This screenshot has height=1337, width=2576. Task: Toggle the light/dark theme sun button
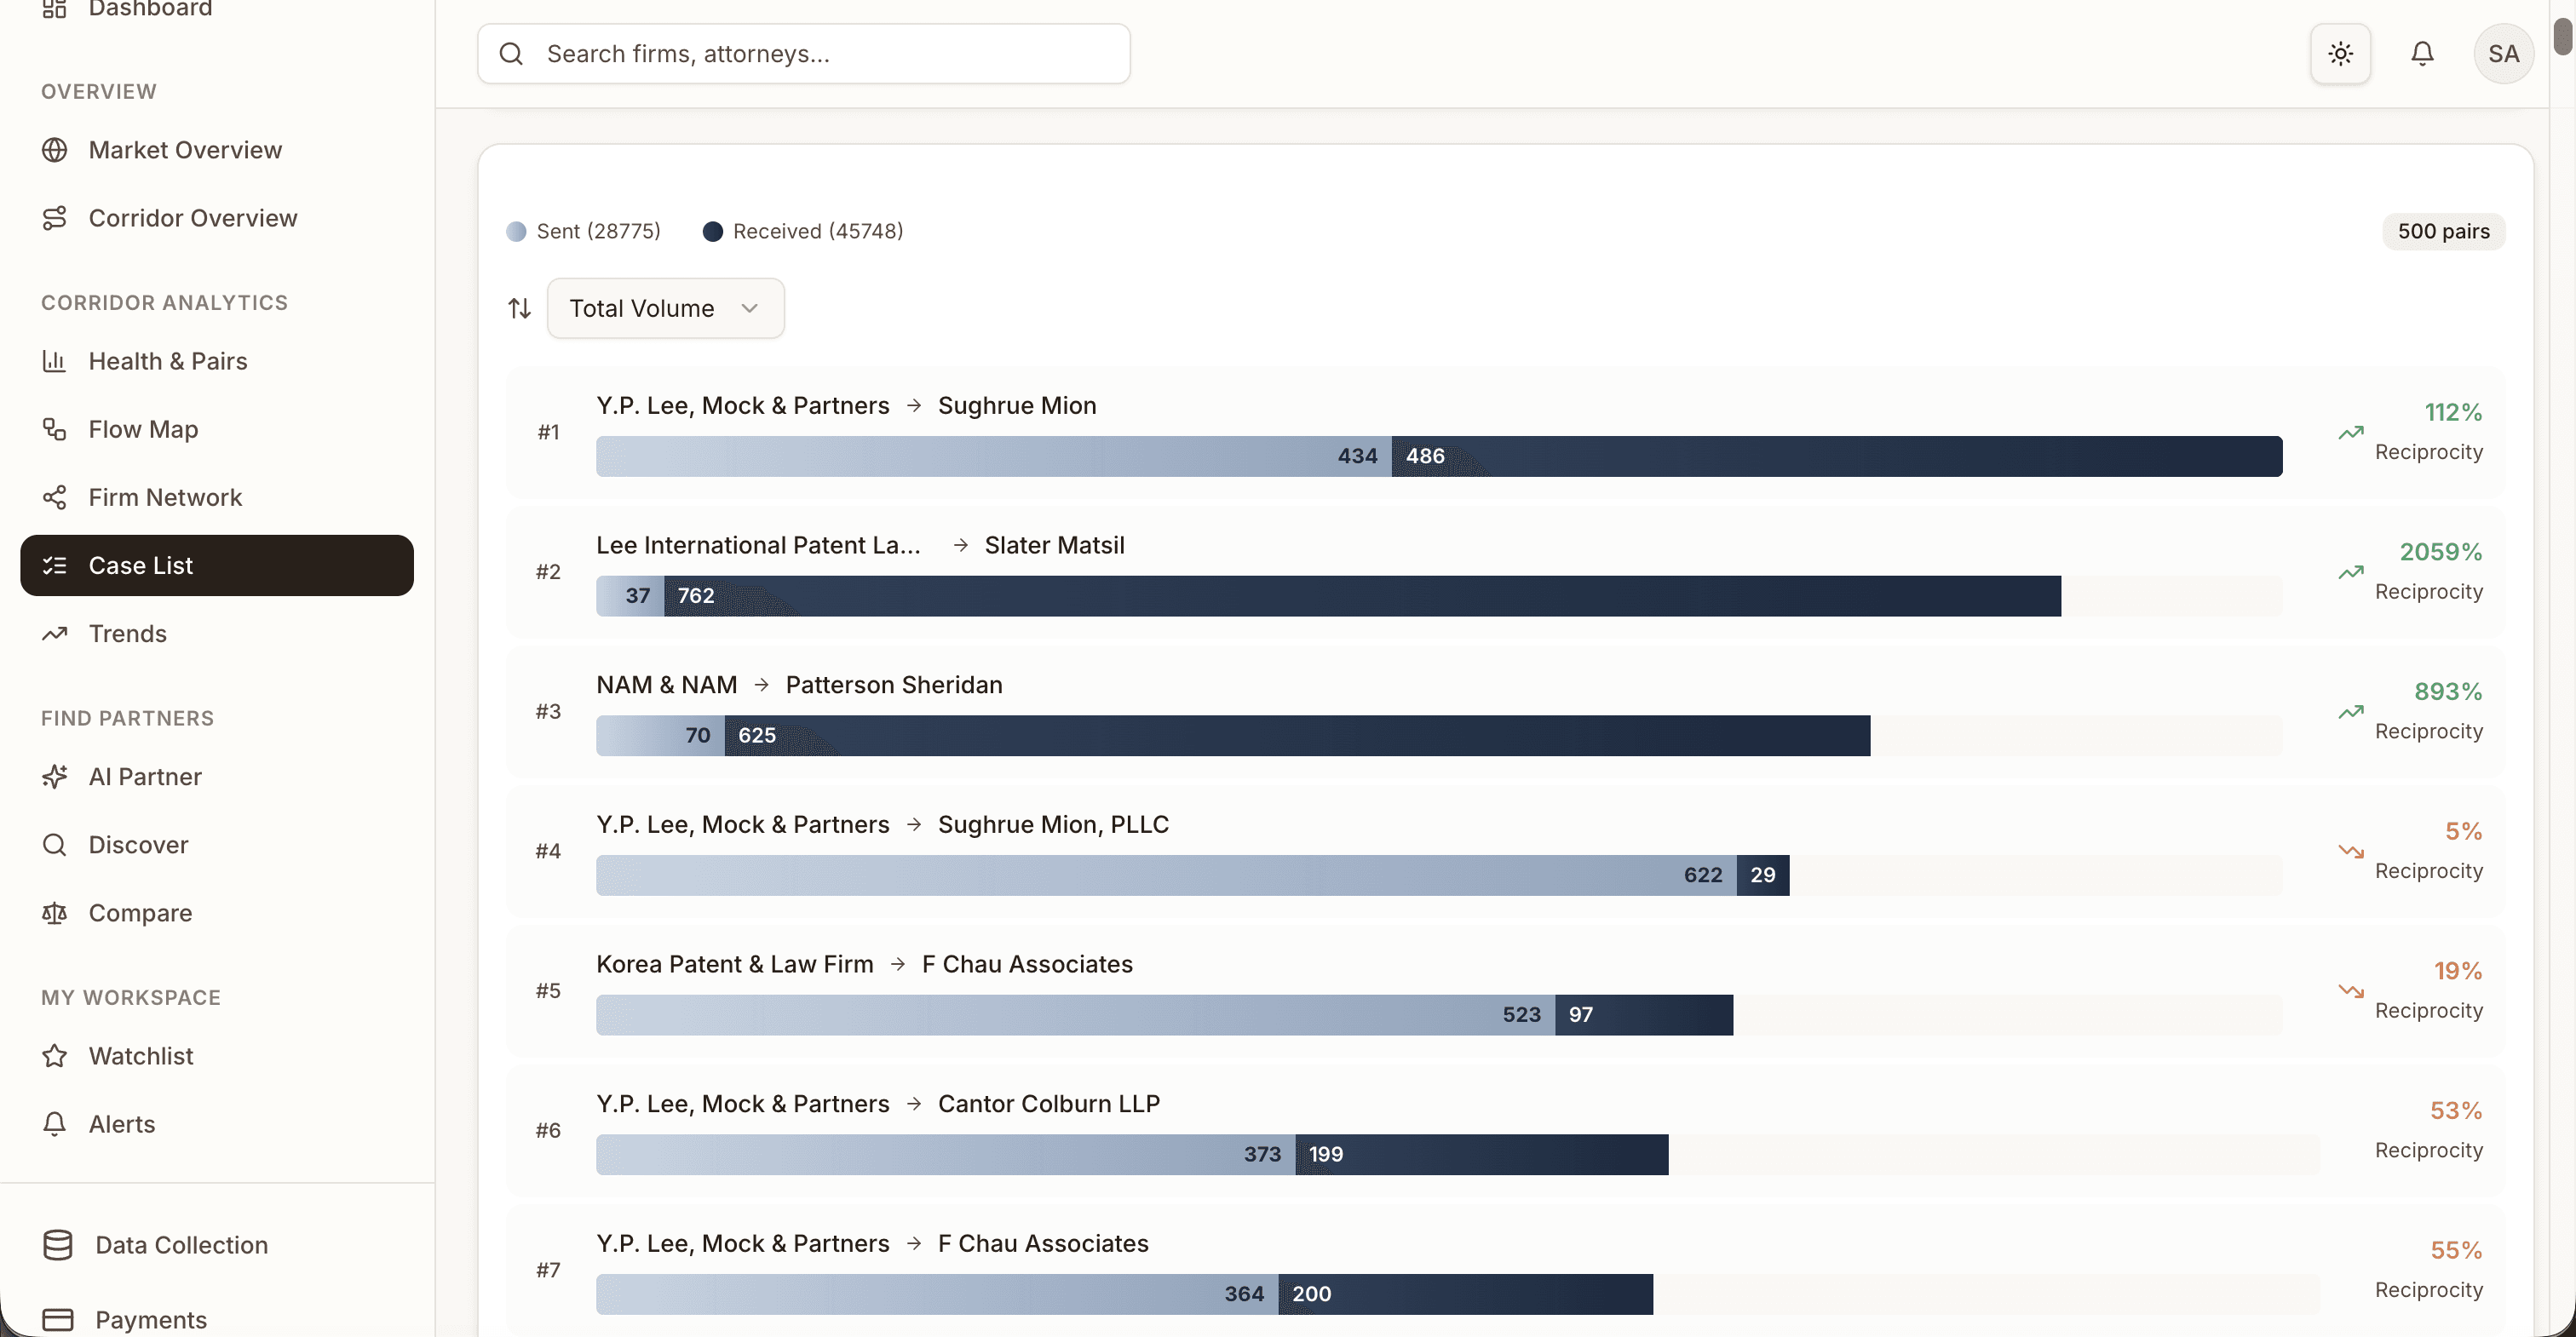2340,54
